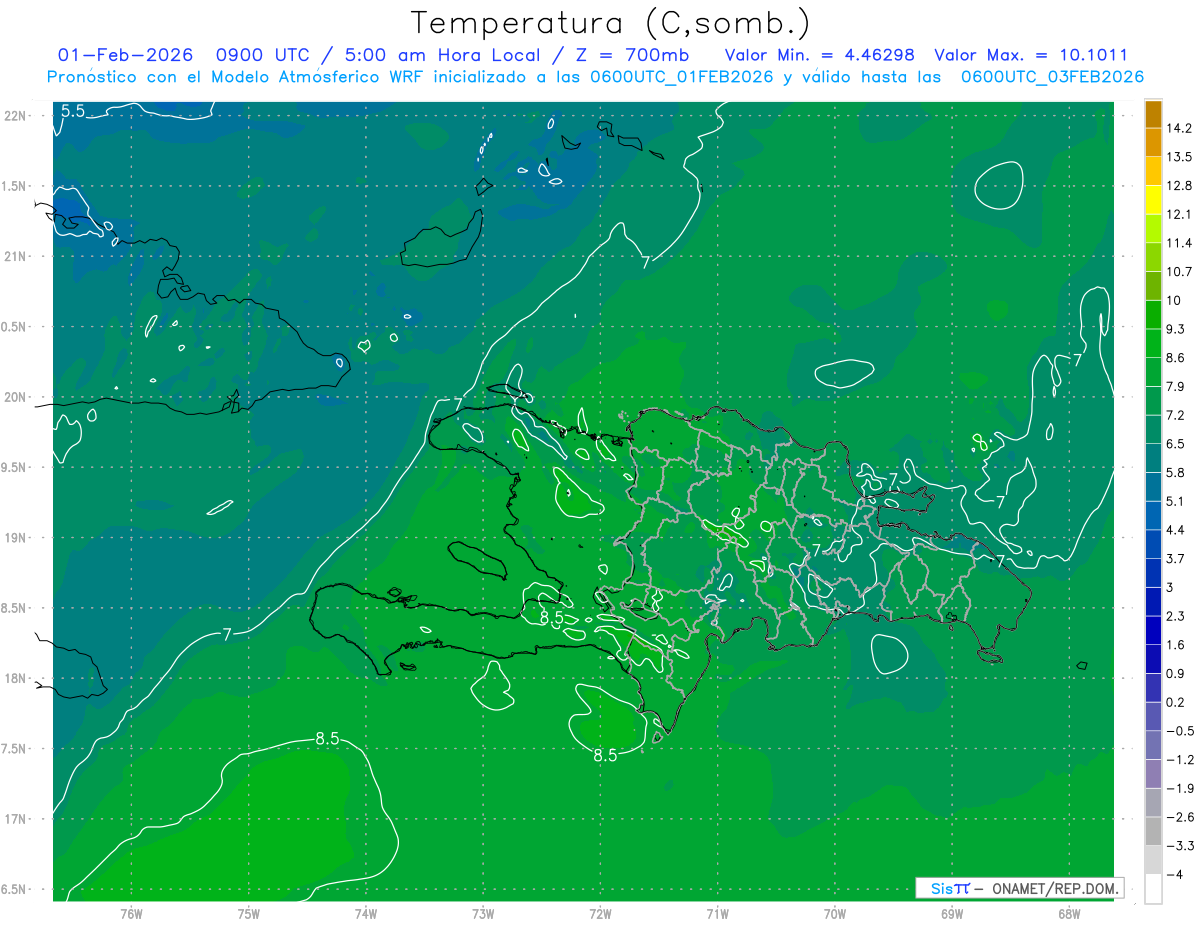
Task: Click the '21N' latitude label
Action: (x=14, y=257)
